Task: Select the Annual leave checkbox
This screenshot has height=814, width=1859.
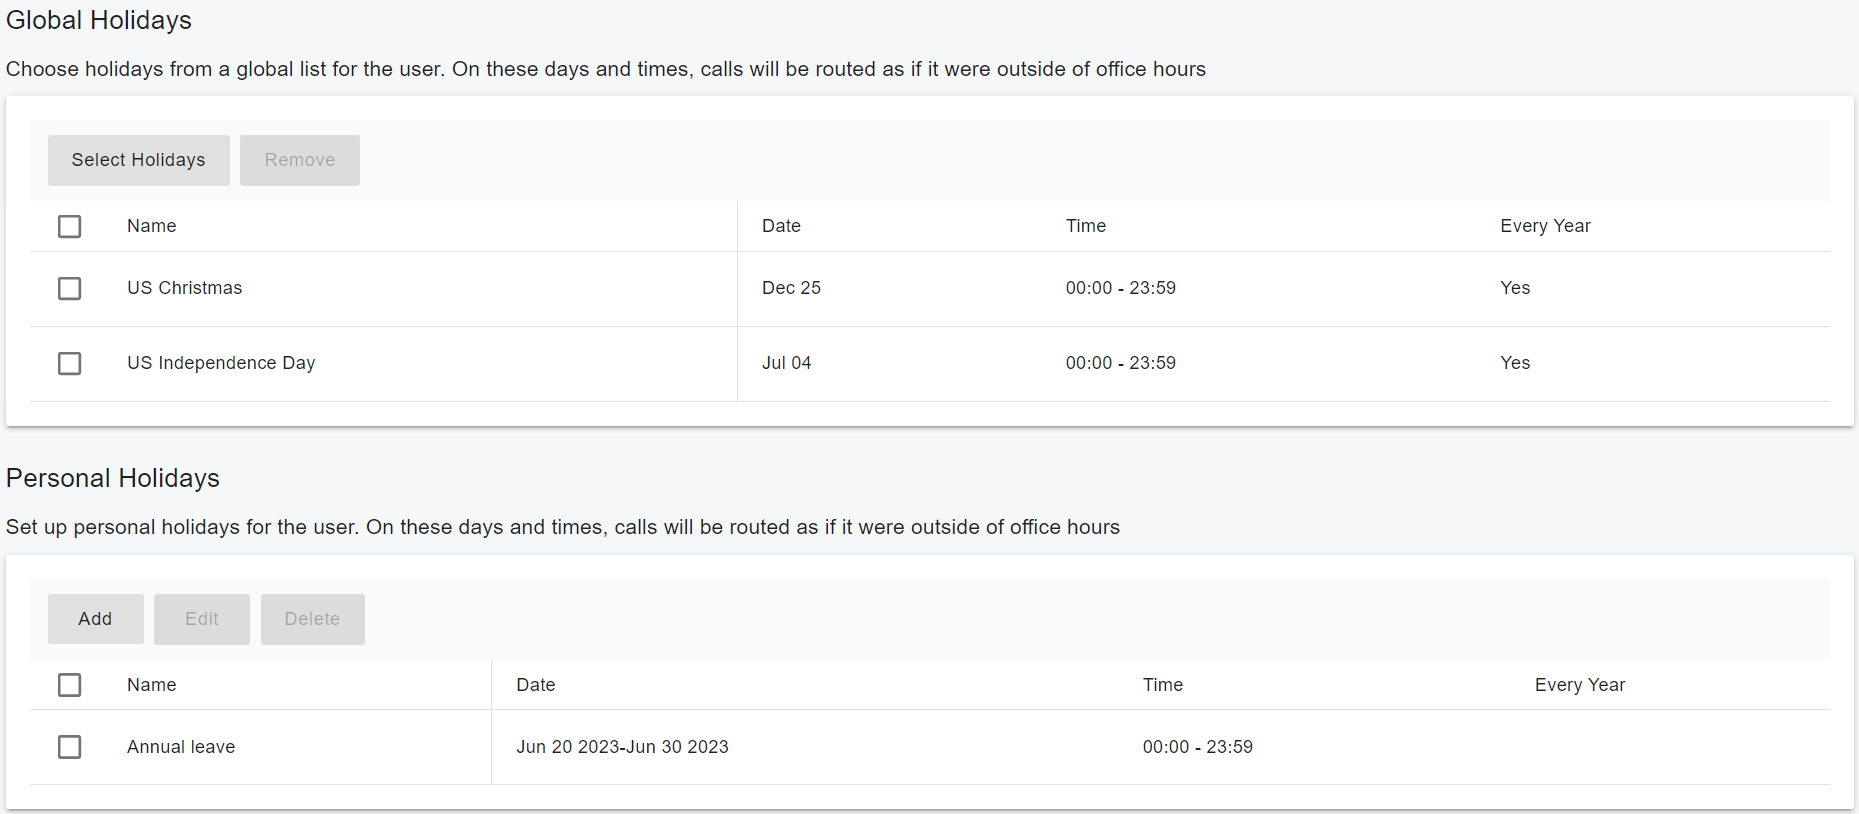Action: click(69, 747)
